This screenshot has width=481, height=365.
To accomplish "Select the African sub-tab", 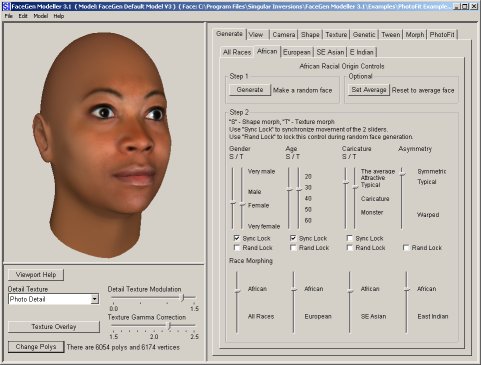I will (x=267, y=51).
